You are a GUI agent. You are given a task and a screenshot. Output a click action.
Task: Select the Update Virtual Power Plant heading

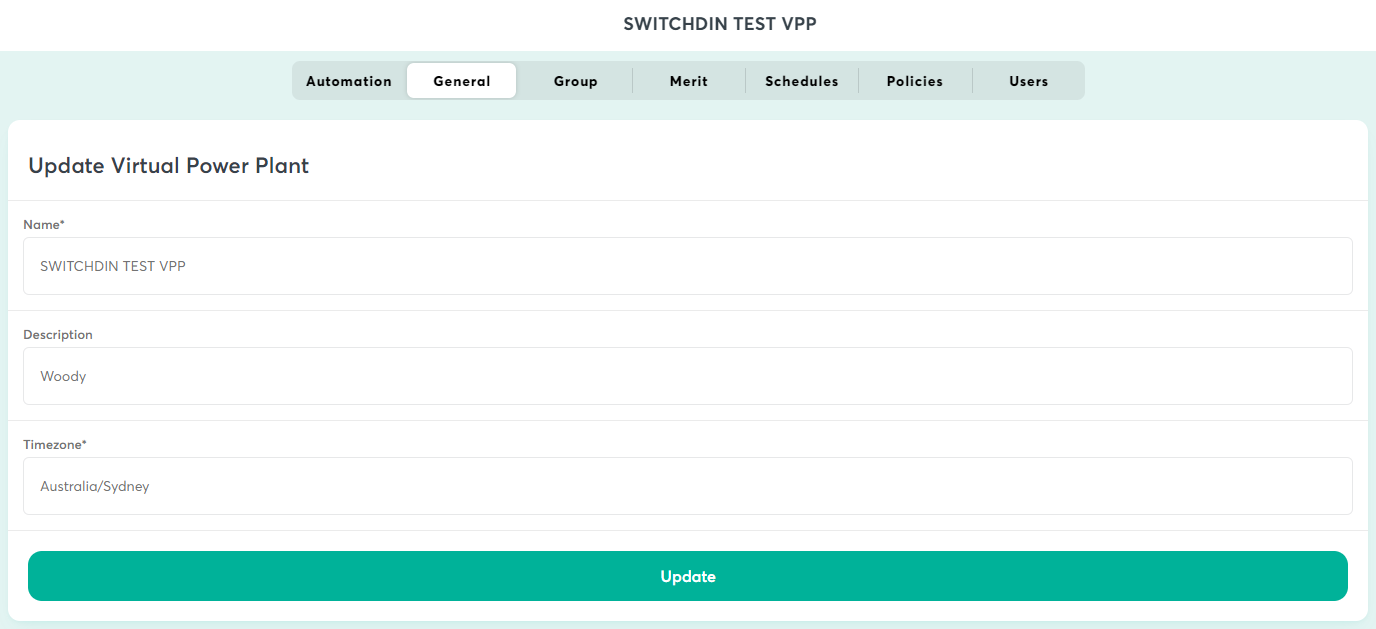pyautogui.click(x=169, y=166)
